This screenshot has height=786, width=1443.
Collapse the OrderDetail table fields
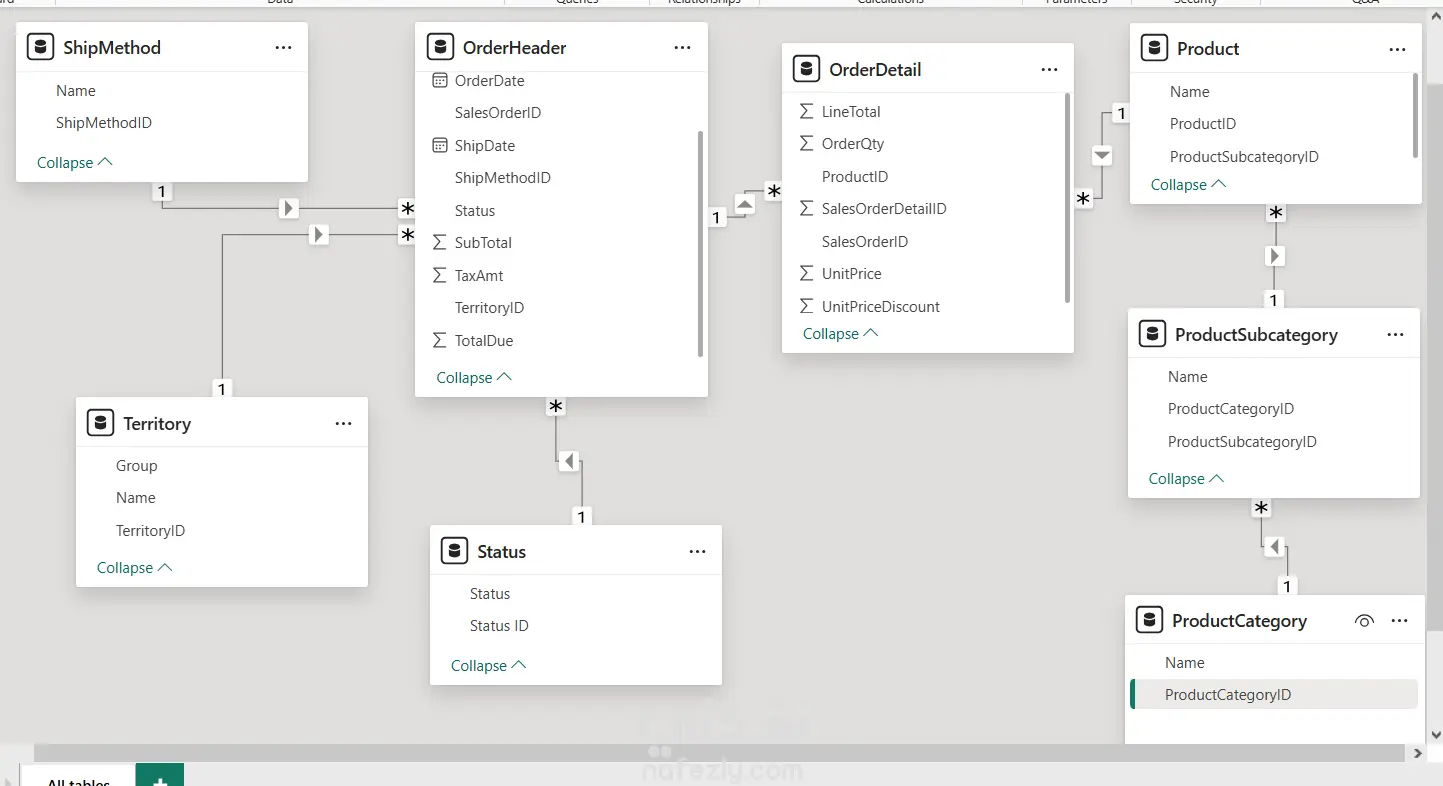click(840, 334)
